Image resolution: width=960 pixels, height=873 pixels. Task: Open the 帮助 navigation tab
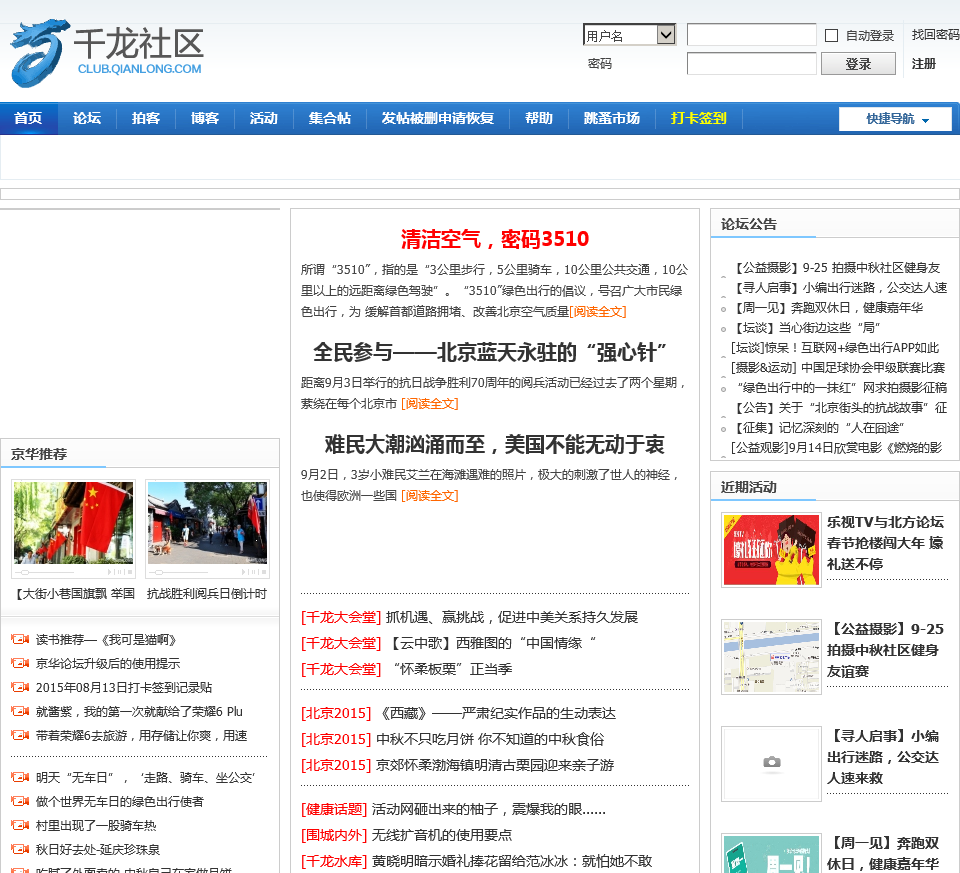click(539, 118)
